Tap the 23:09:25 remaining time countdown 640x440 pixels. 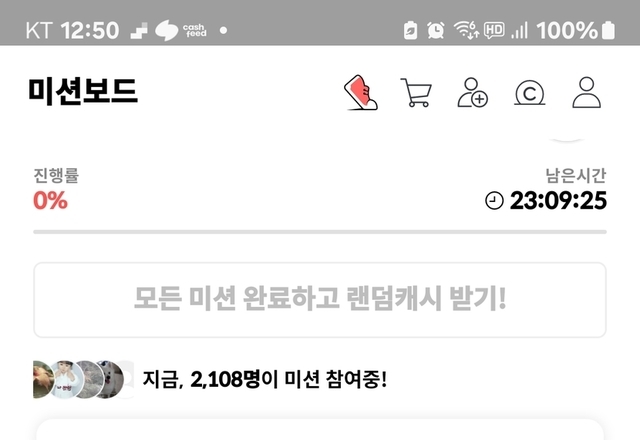(558, 200)
